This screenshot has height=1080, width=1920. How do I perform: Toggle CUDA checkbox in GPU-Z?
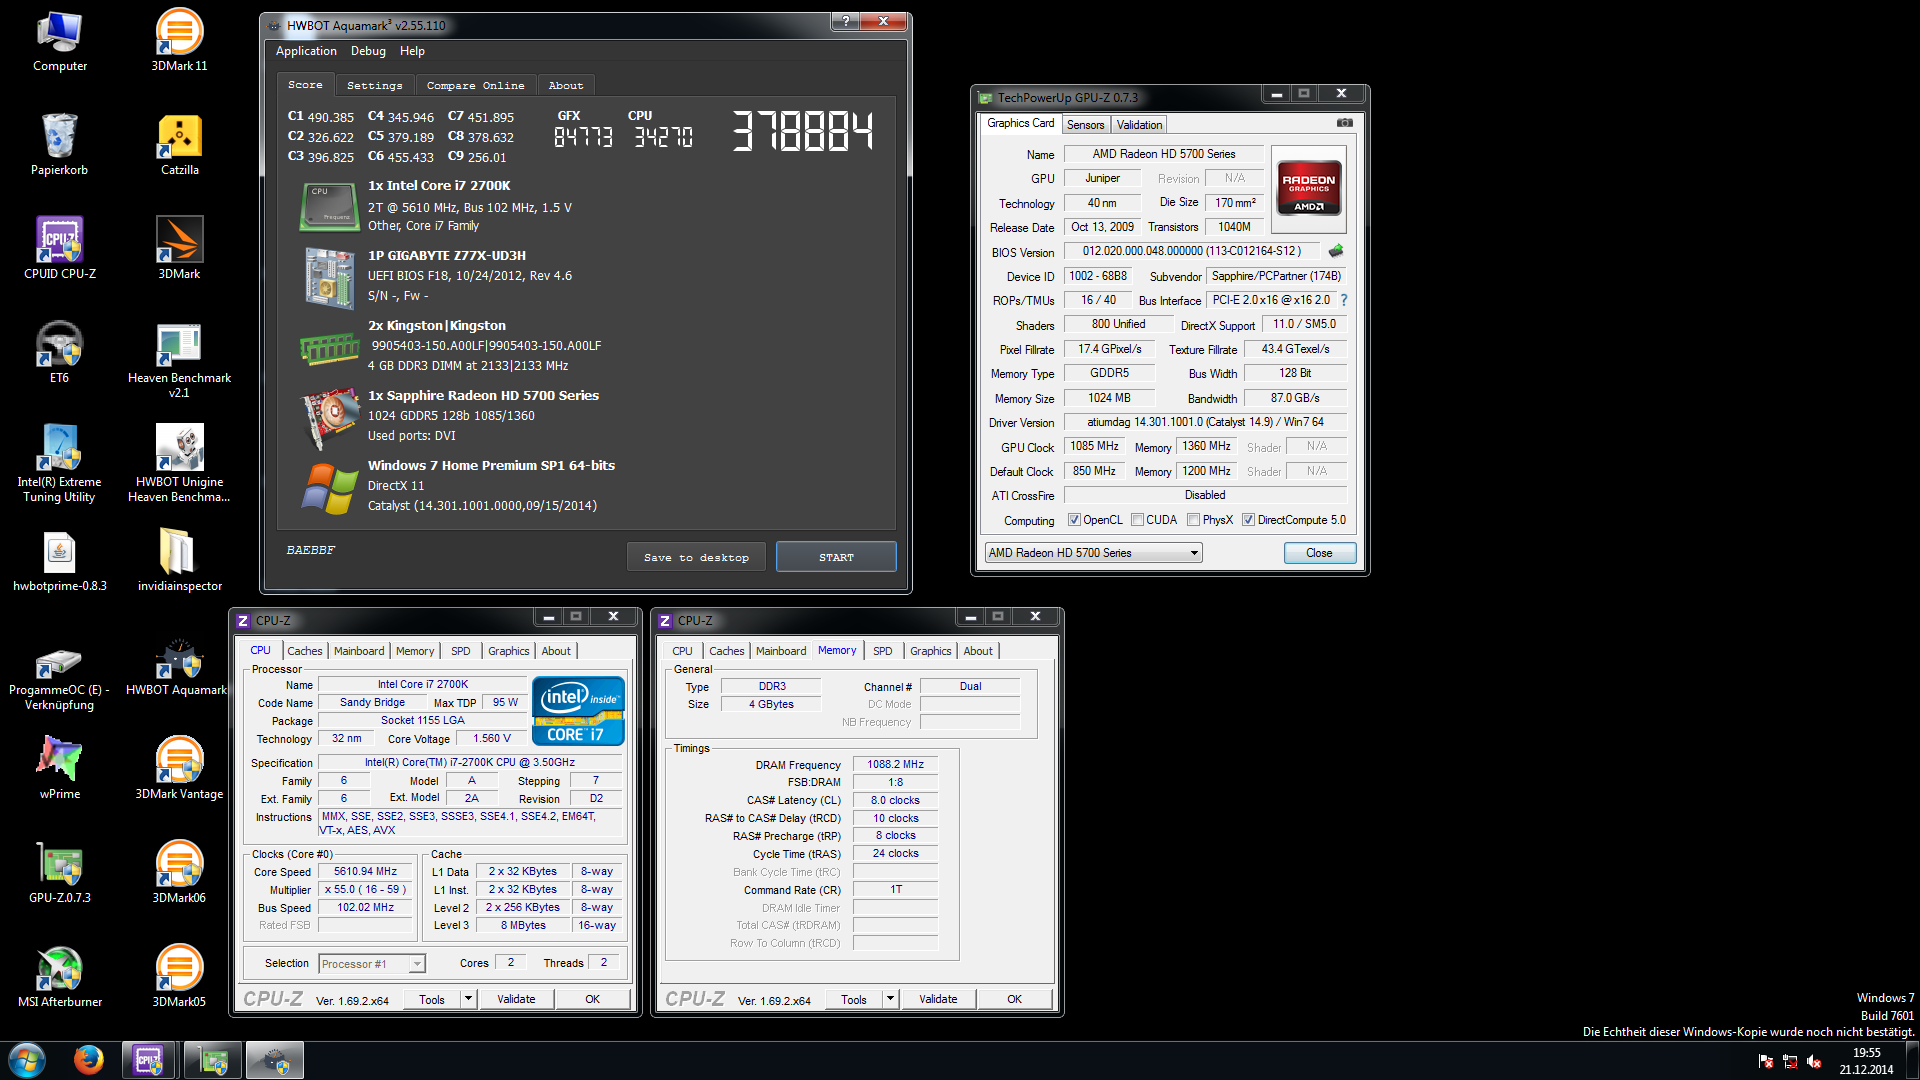click(x=1137, y=520)
